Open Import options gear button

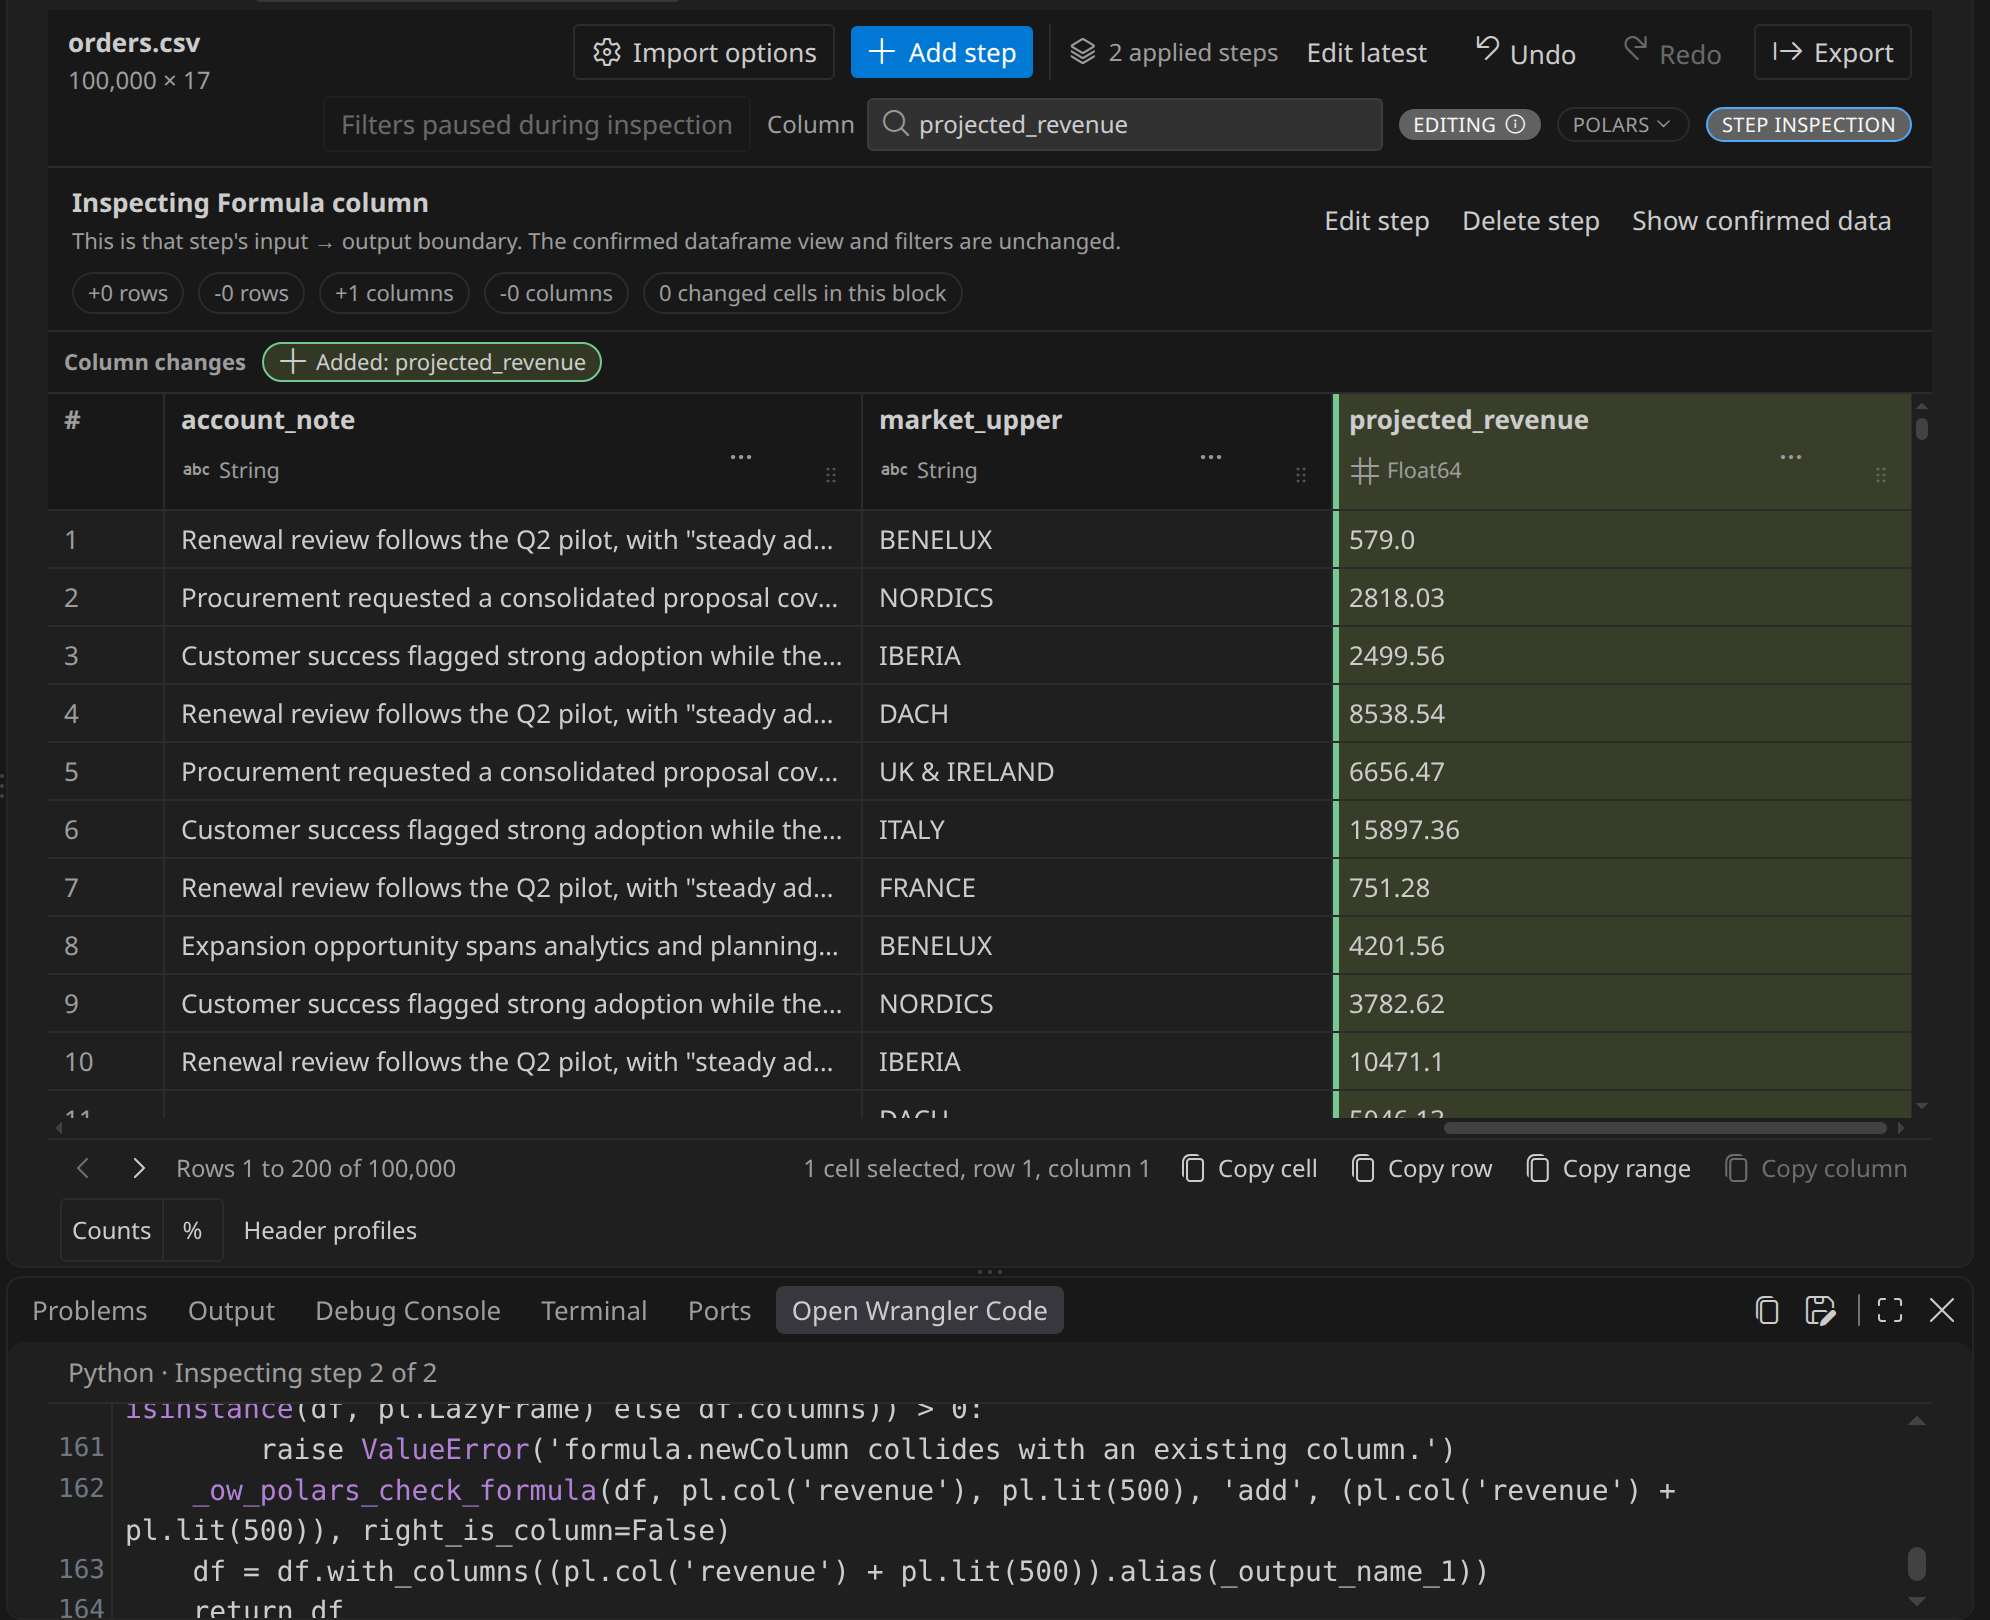704,52
